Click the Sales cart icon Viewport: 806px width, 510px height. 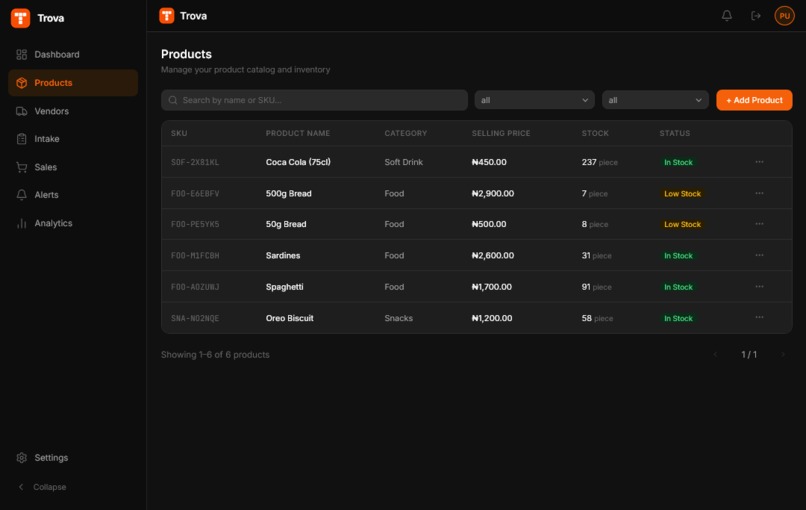(x=22, y=167)
